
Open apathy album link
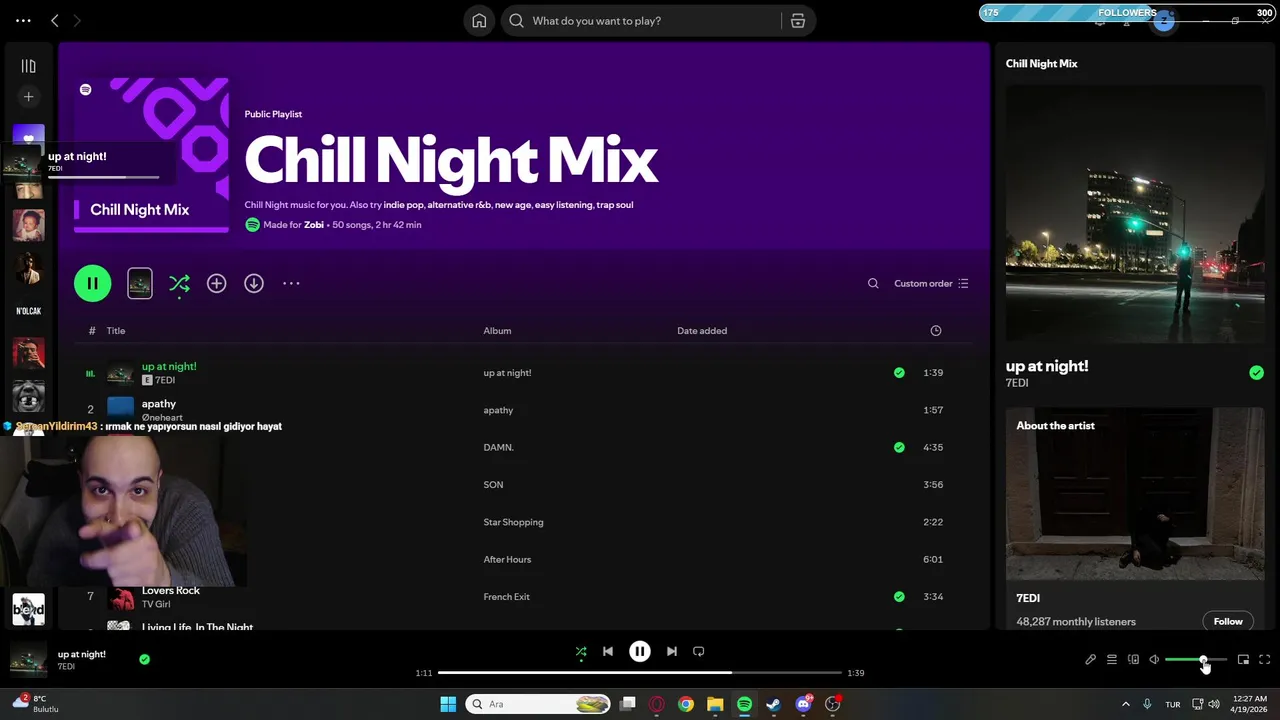498,410
